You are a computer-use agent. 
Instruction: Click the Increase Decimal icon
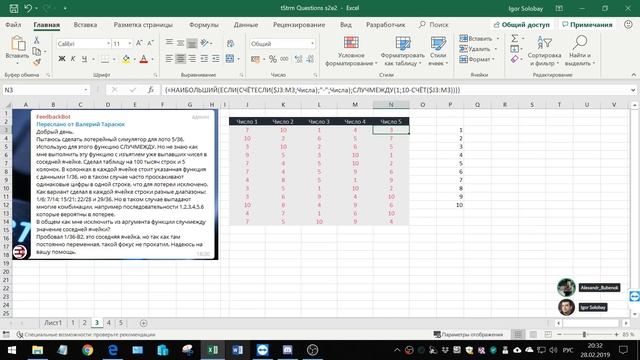[x=299, y=59]
